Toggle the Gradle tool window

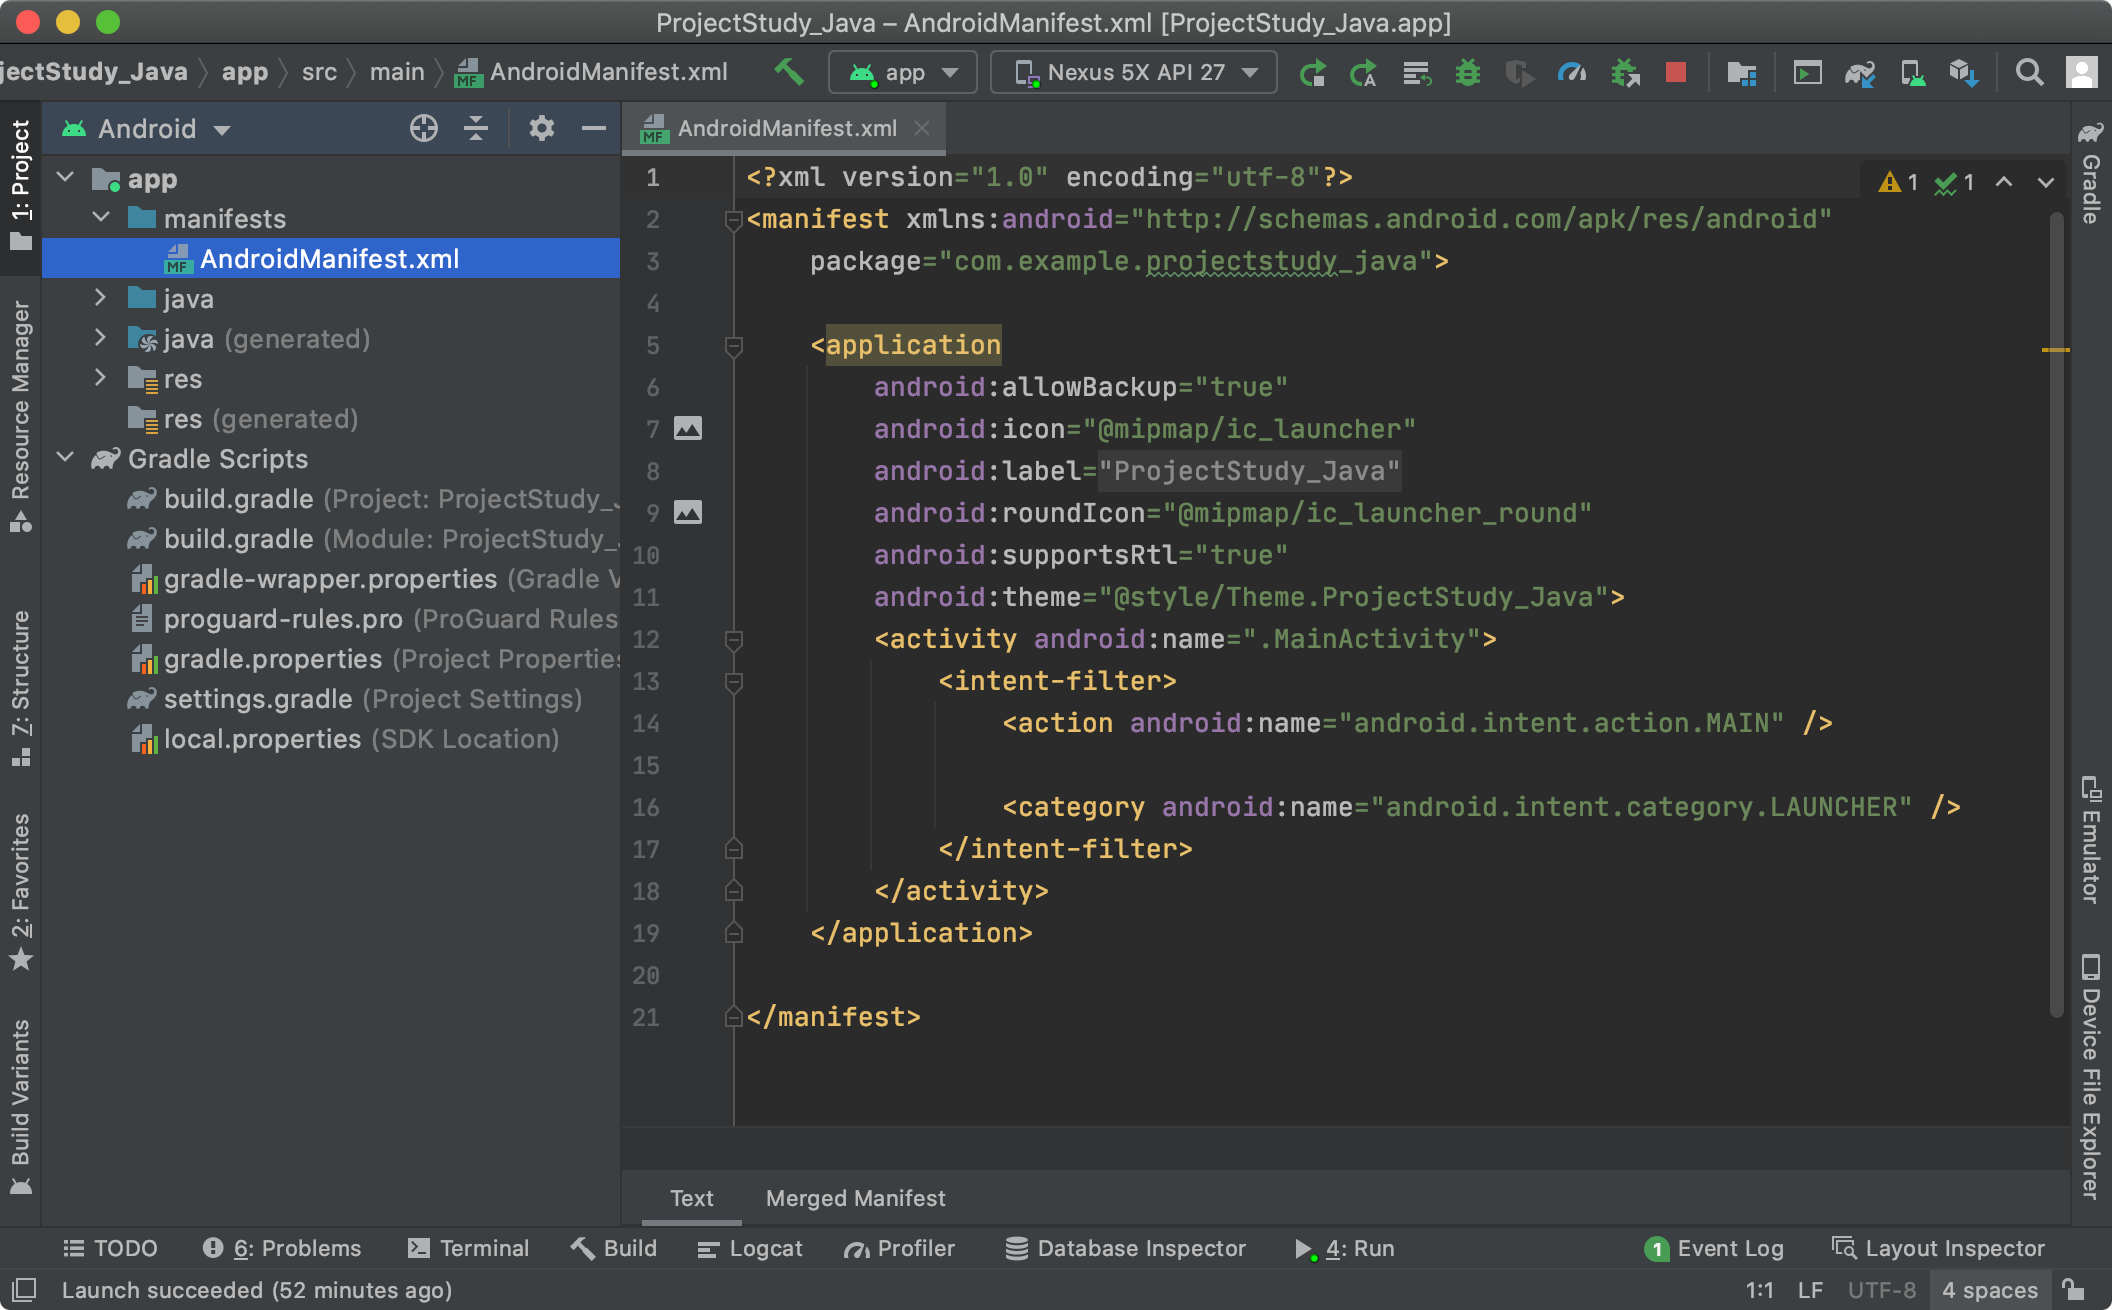[x=2090, y=172]
